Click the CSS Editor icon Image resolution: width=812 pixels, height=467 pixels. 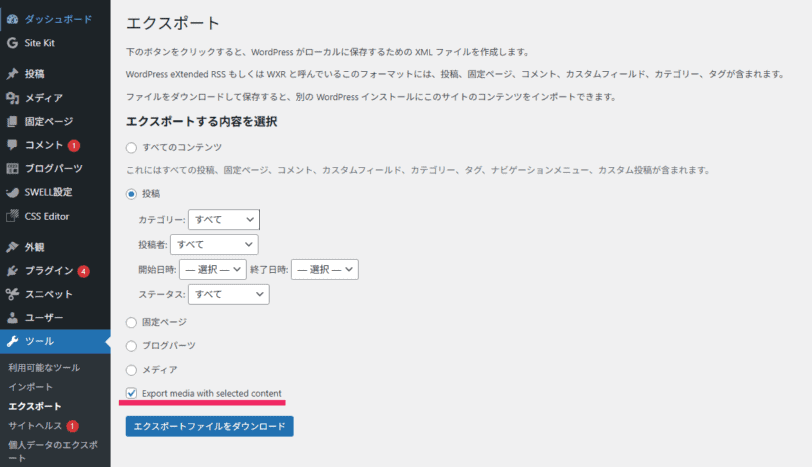12,216
